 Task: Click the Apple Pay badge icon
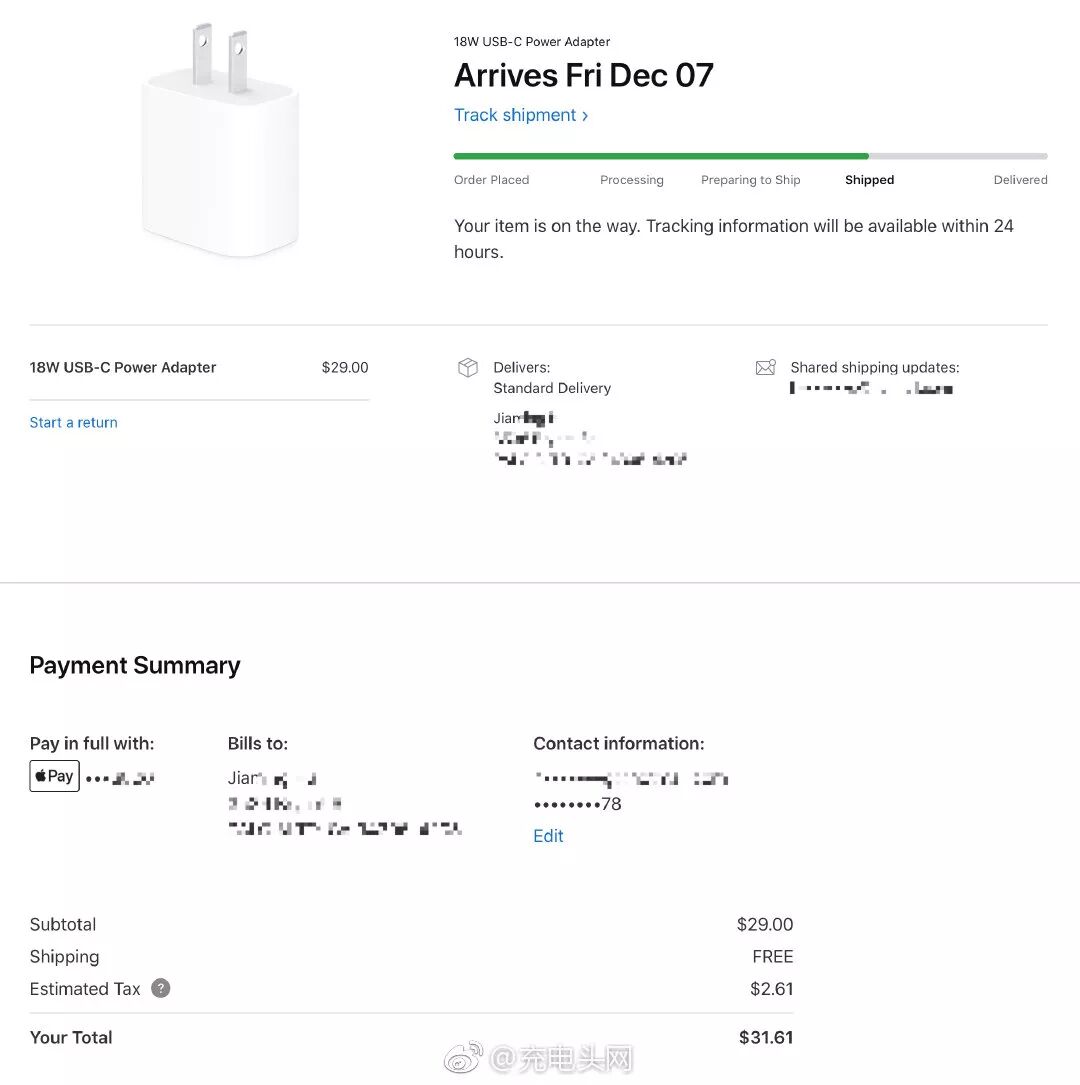tap(54, 776)
